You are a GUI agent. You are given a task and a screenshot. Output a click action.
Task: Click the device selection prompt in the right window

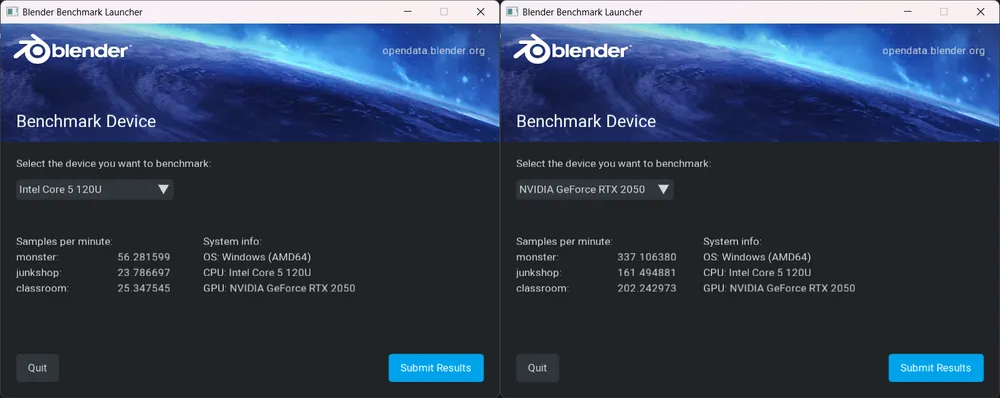coord(614,163)
